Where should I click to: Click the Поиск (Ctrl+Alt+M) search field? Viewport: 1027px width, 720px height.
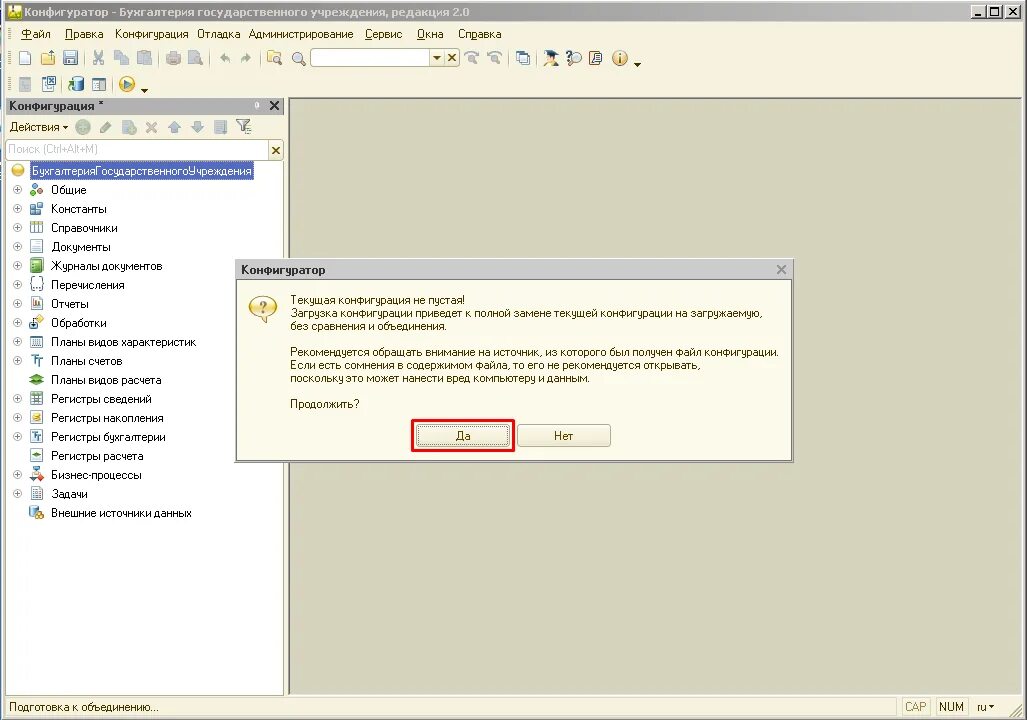pos(137,149)
